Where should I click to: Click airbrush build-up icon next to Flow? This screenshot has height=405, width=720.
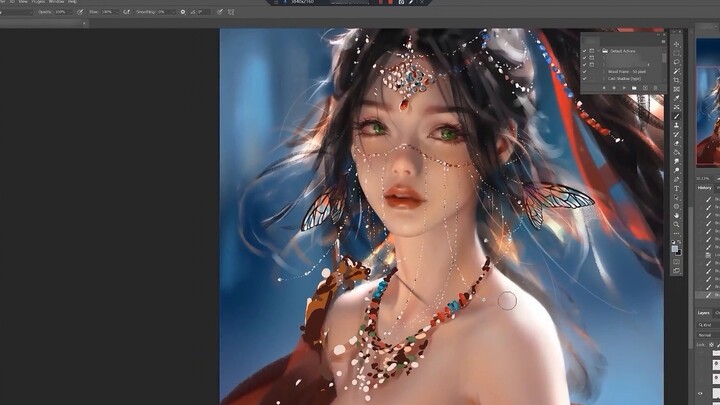pyautogui.click(x=127, y=12)
